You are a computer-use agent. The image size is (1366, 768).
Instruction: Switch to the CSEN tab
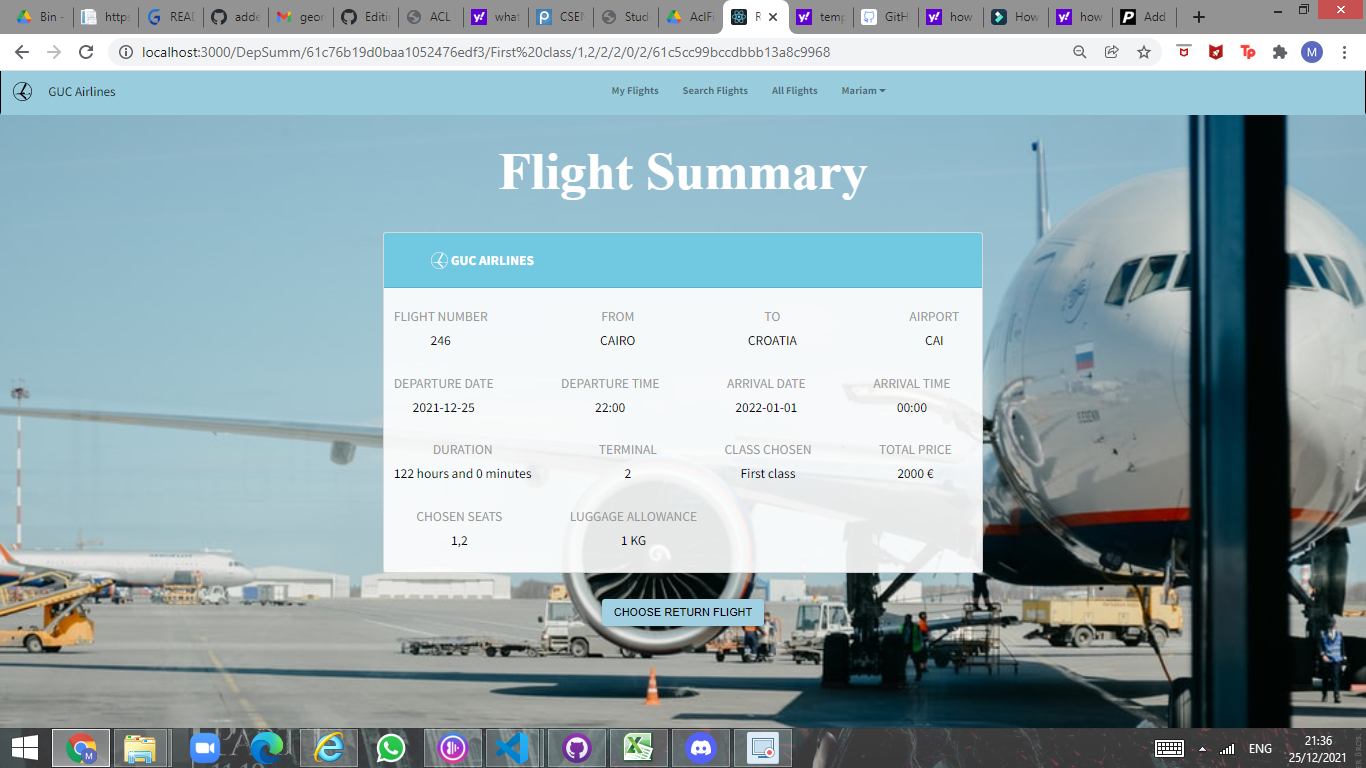(560, 17)
